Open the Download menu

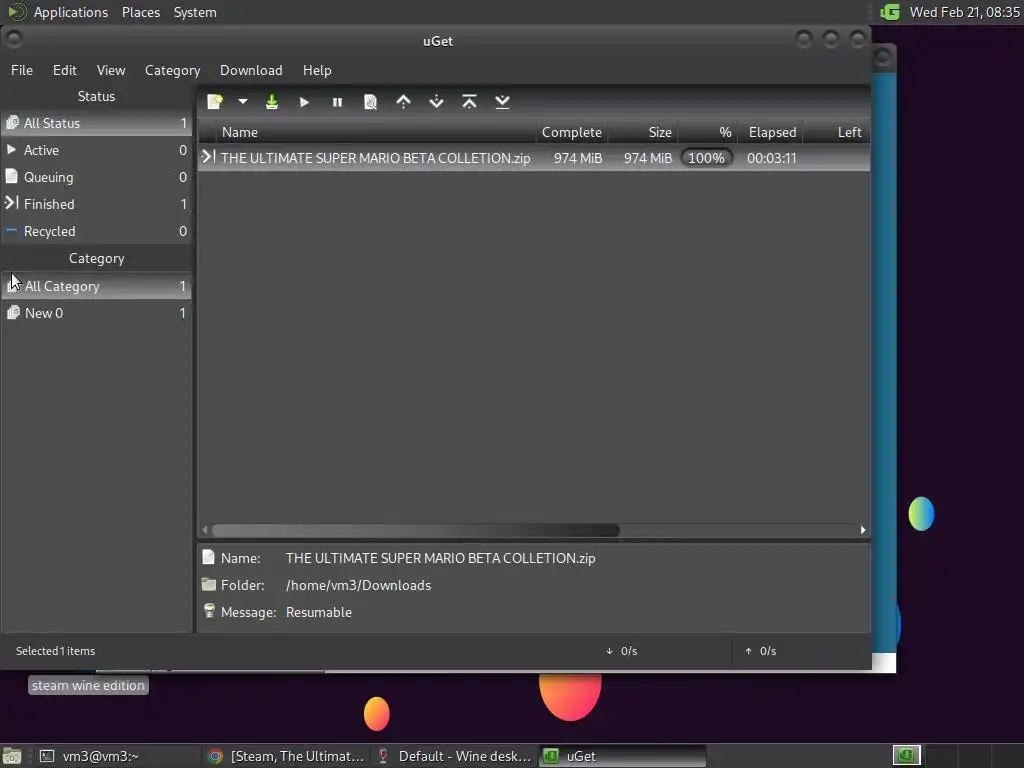coord(251,70)
